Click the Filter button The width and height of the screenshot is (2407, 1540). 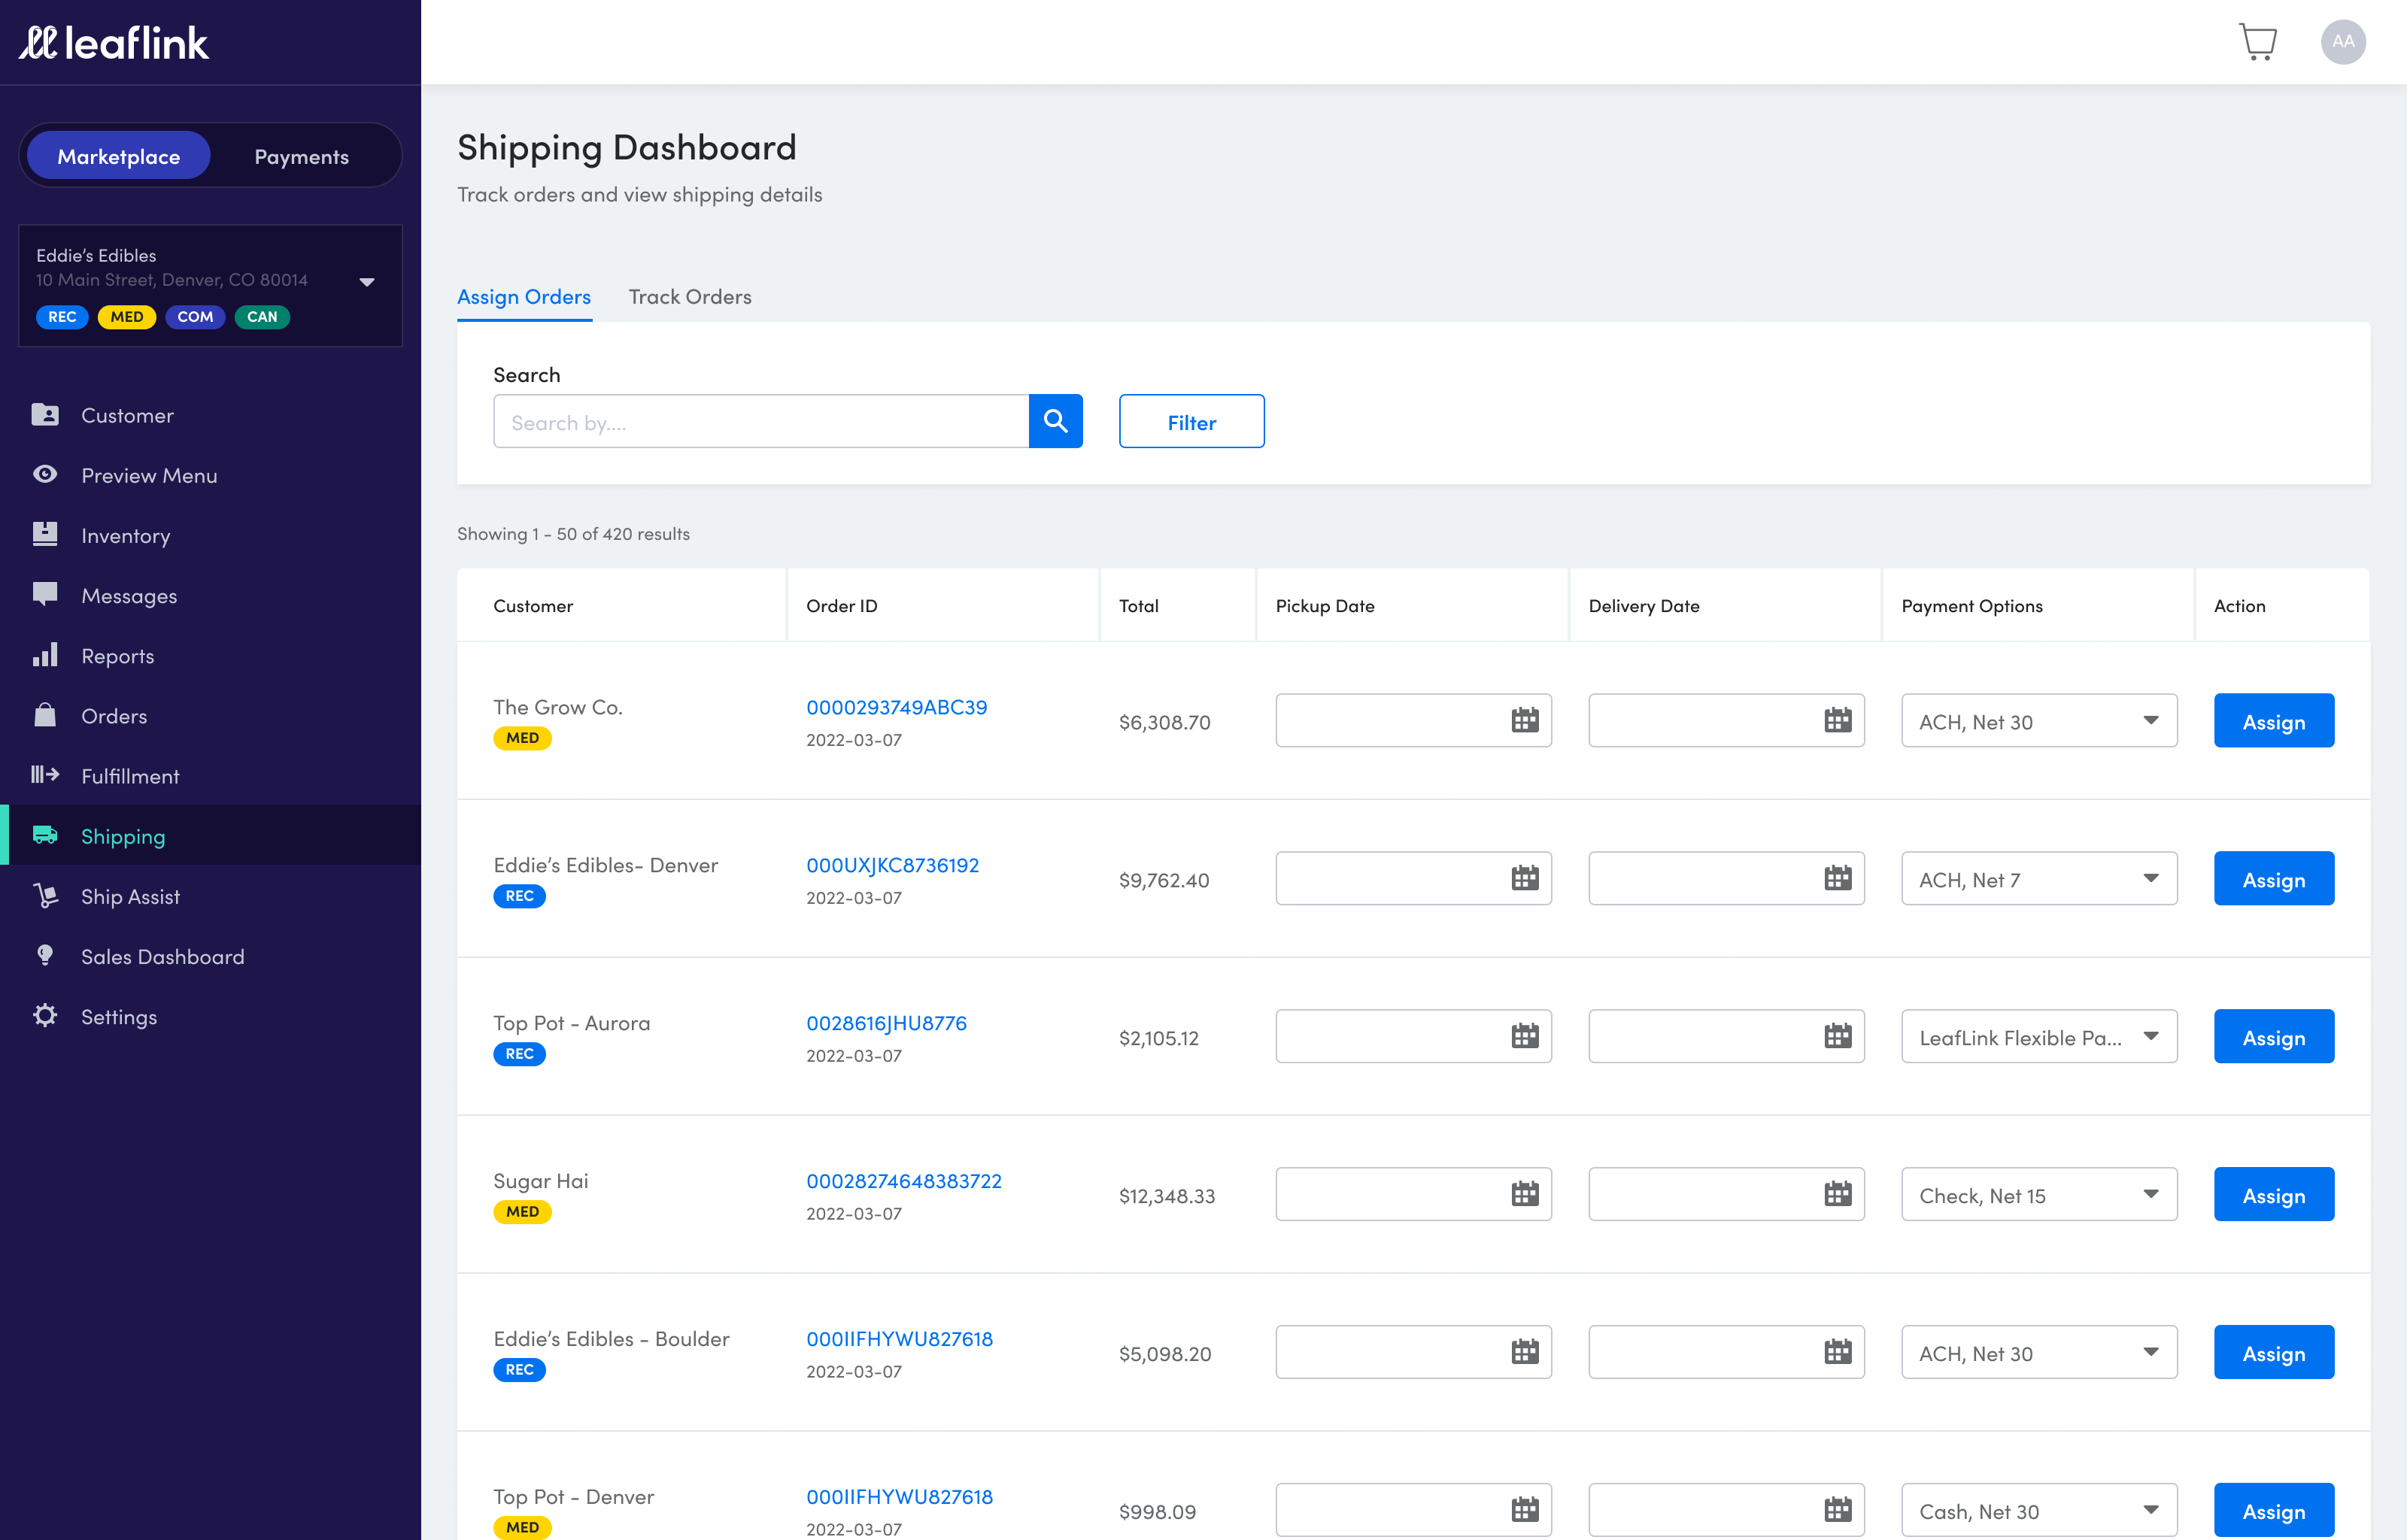coord(1191,421)
